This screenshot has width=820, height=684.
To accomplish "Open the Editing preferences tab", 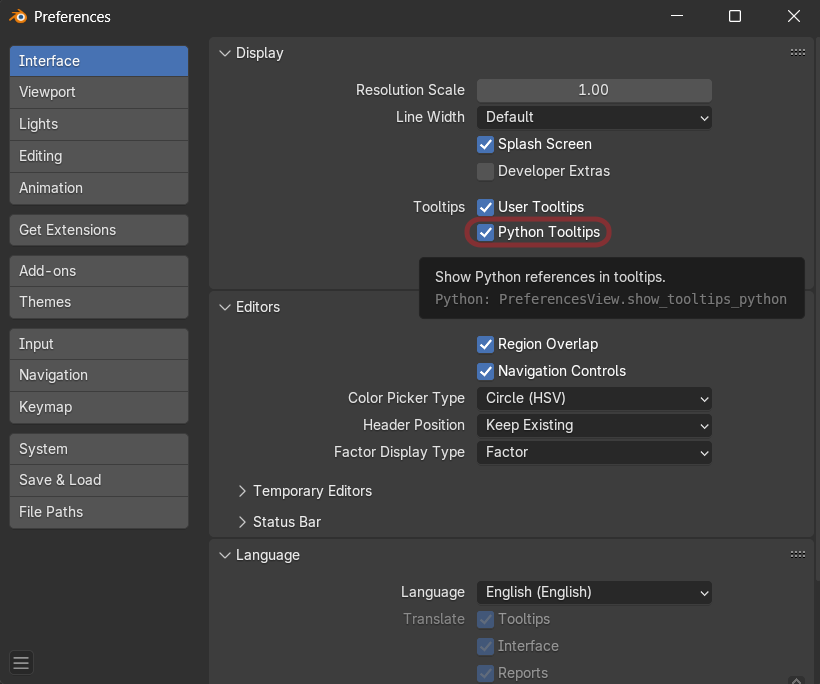I will (99, 156).
